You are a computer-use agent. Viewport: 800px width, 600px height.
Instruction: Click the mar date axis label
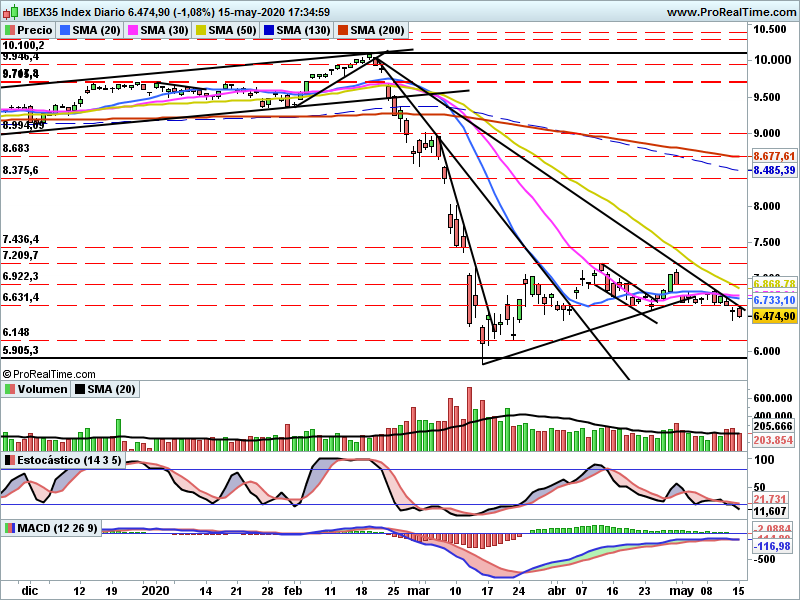(x=418, y=591)
